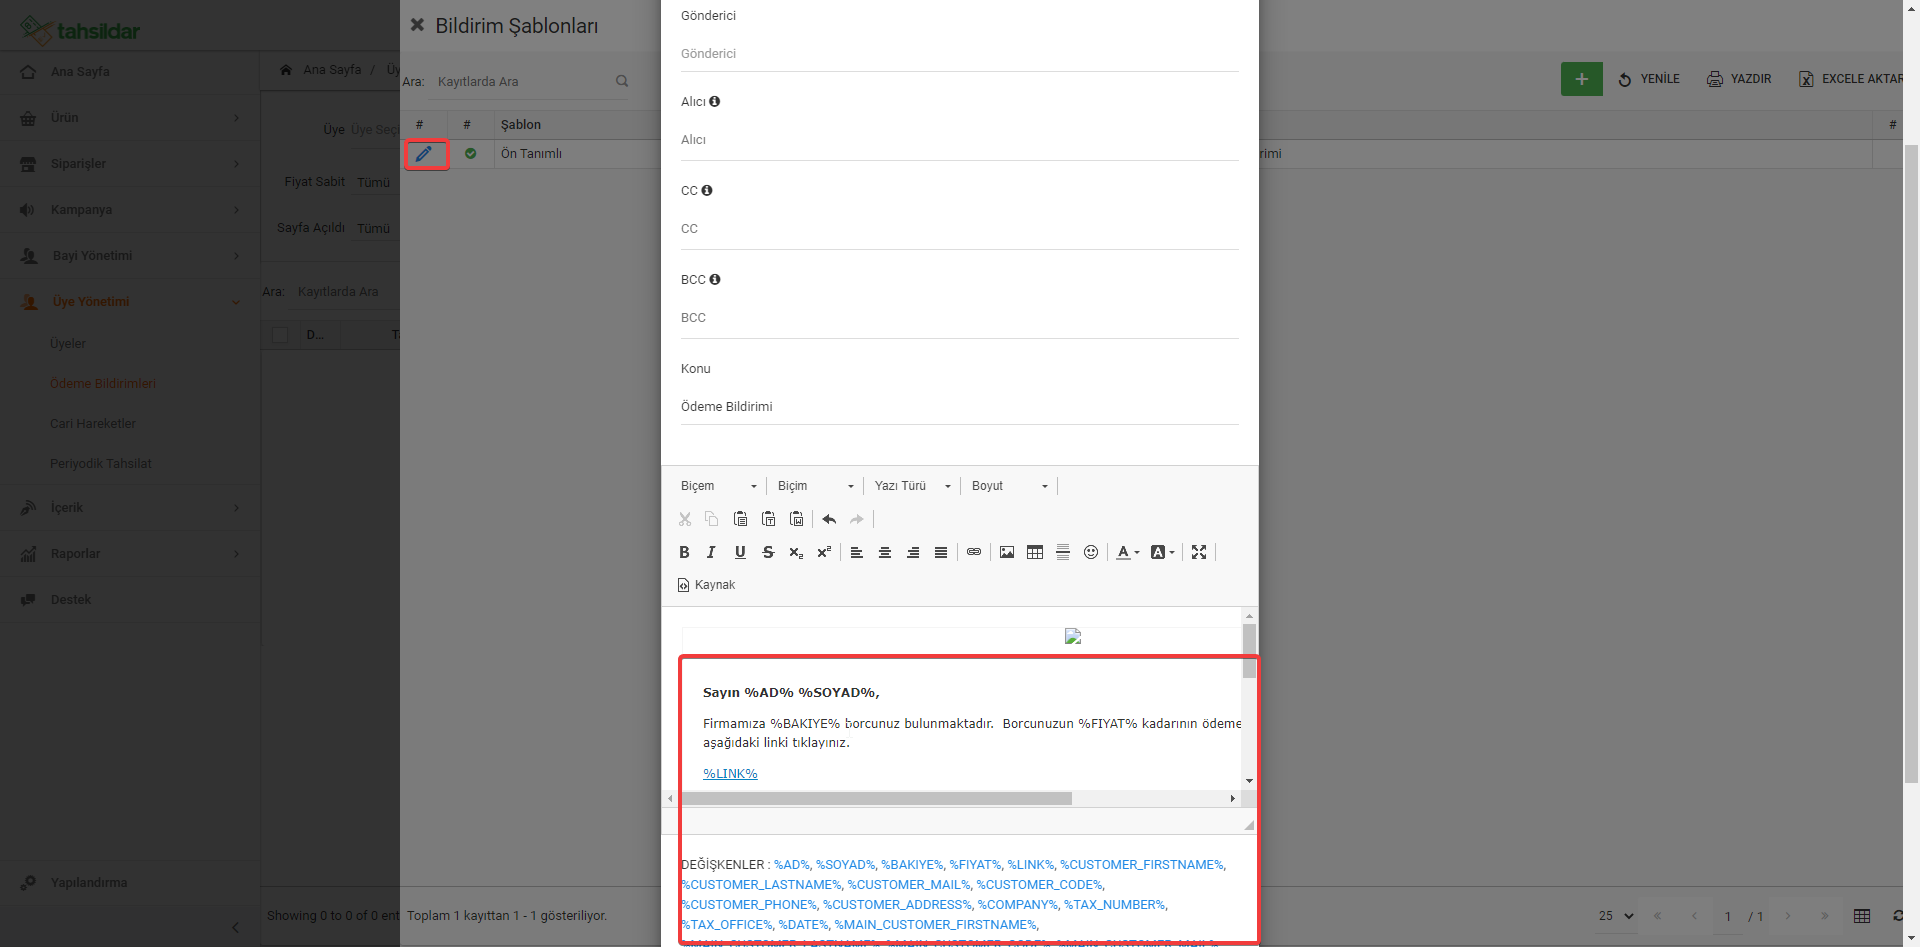Align text left in editor
Viewport: 1920px width, 947px height.
click(x=857, y=552)
